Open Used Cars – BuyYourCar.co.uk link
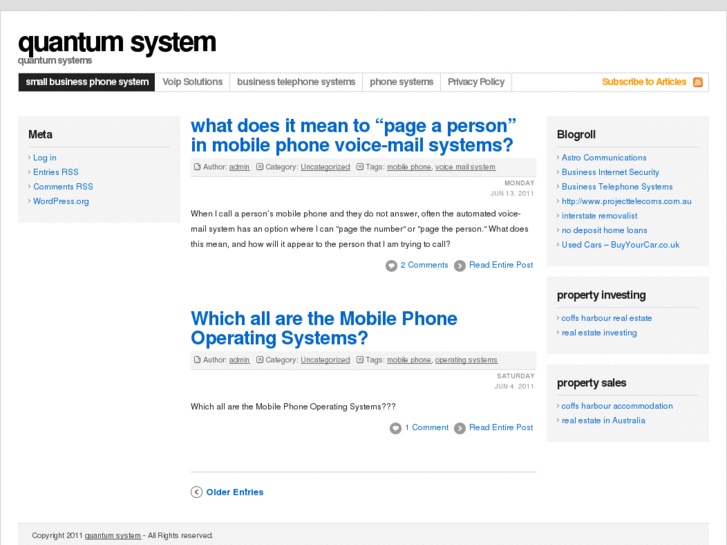727x545 pixels. [620, 245]
